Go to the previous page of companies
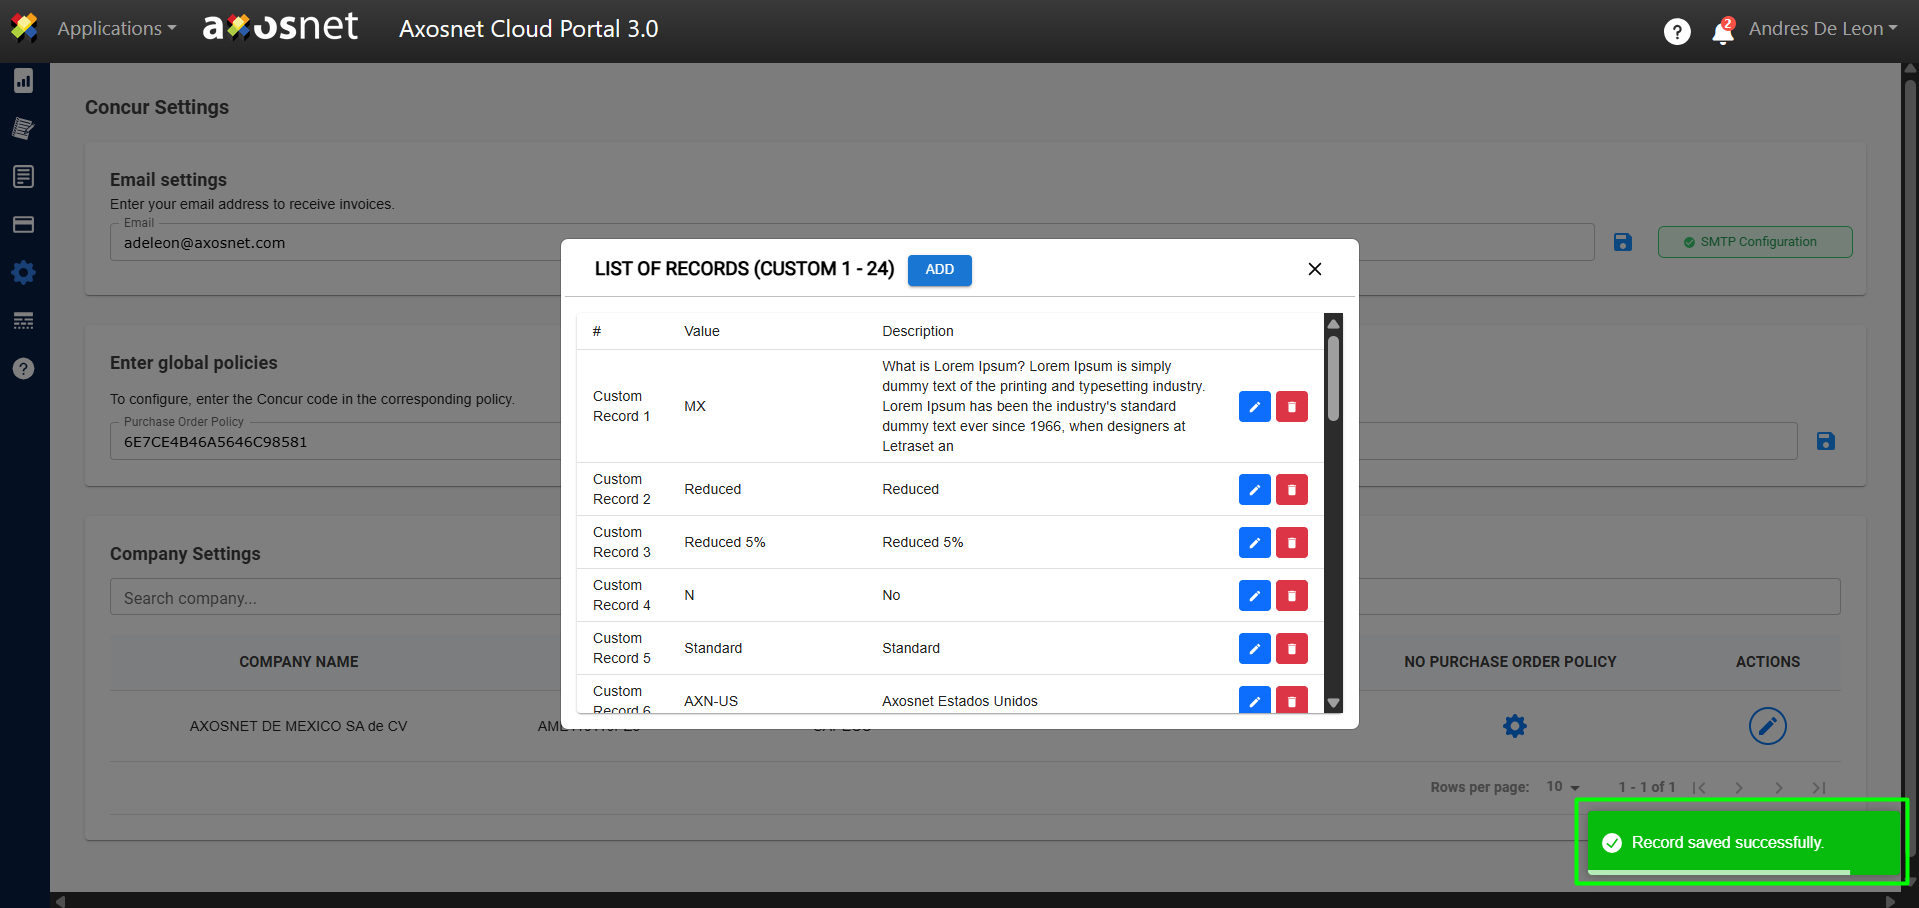Screen dimensions: 1919x908 pos(1739,788)
